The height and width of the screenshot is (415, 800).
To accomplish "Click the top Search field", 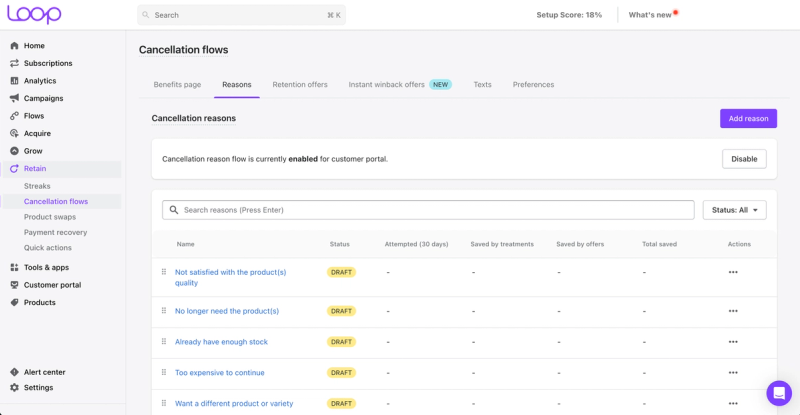I will (x=241, y=15).
